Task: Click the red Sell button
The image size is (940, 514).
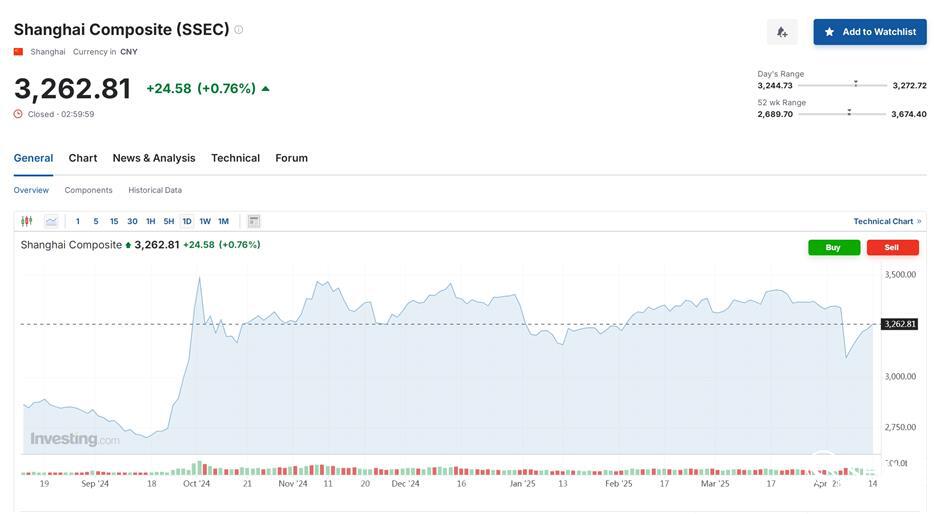Action: point(892,247)
